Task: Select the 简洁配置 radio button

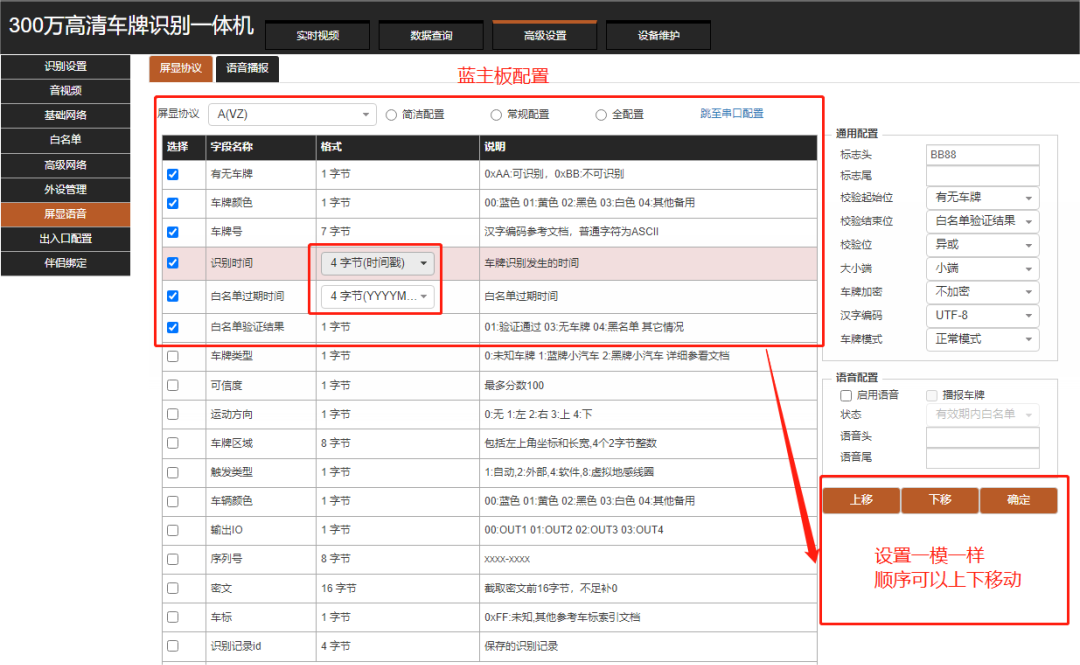Action: pyautogui.click(x=391, y=115)
